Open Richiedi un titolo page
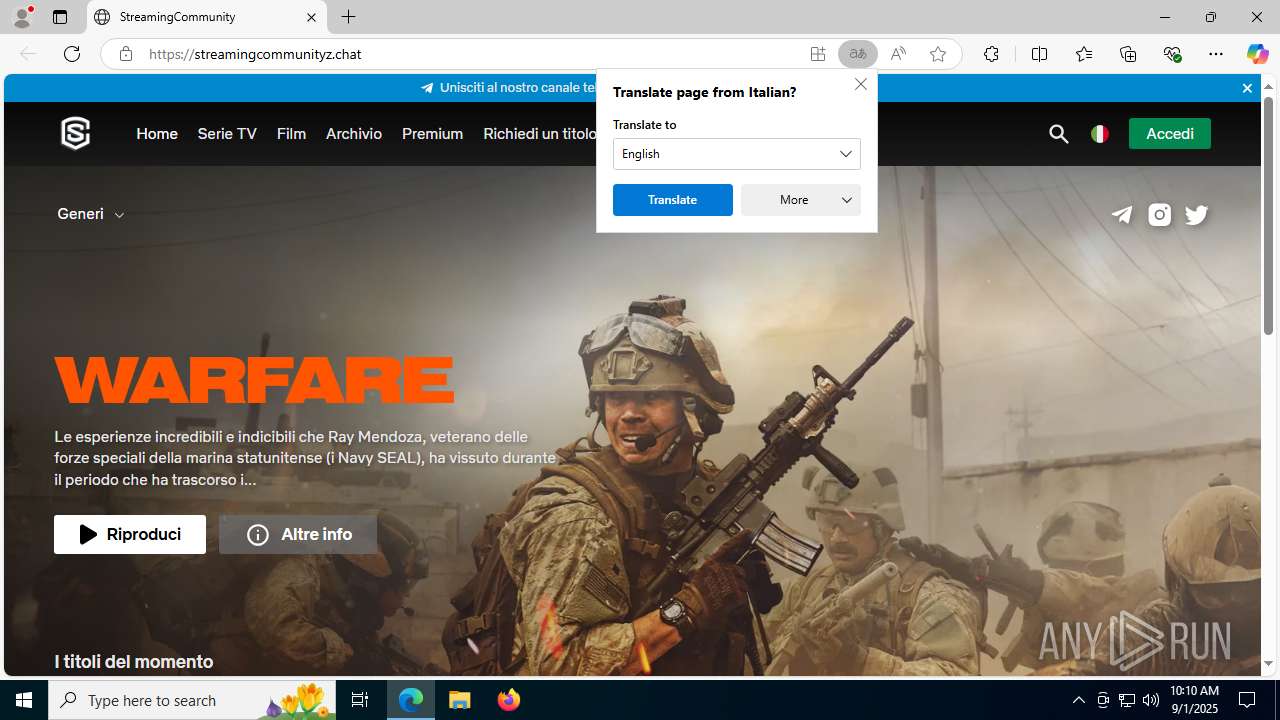This screenshot has height=720, width=1280. point(539,133)
